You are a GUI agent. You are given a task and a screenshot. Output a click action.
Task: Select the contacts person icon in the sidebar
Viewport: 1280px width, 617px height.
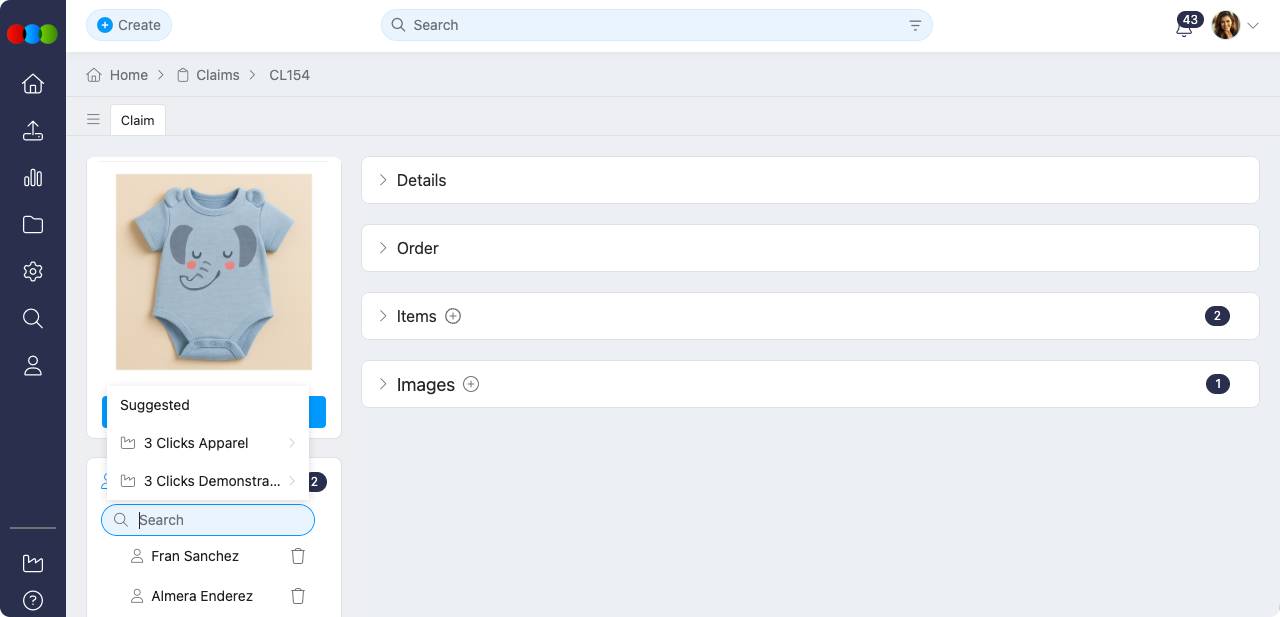[x=32, y=365]
